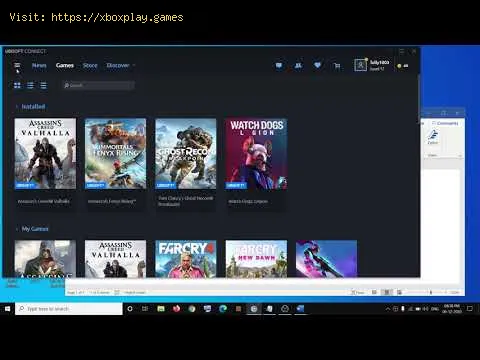Open Microsoft Edge from taskbar

click(223, 309)
